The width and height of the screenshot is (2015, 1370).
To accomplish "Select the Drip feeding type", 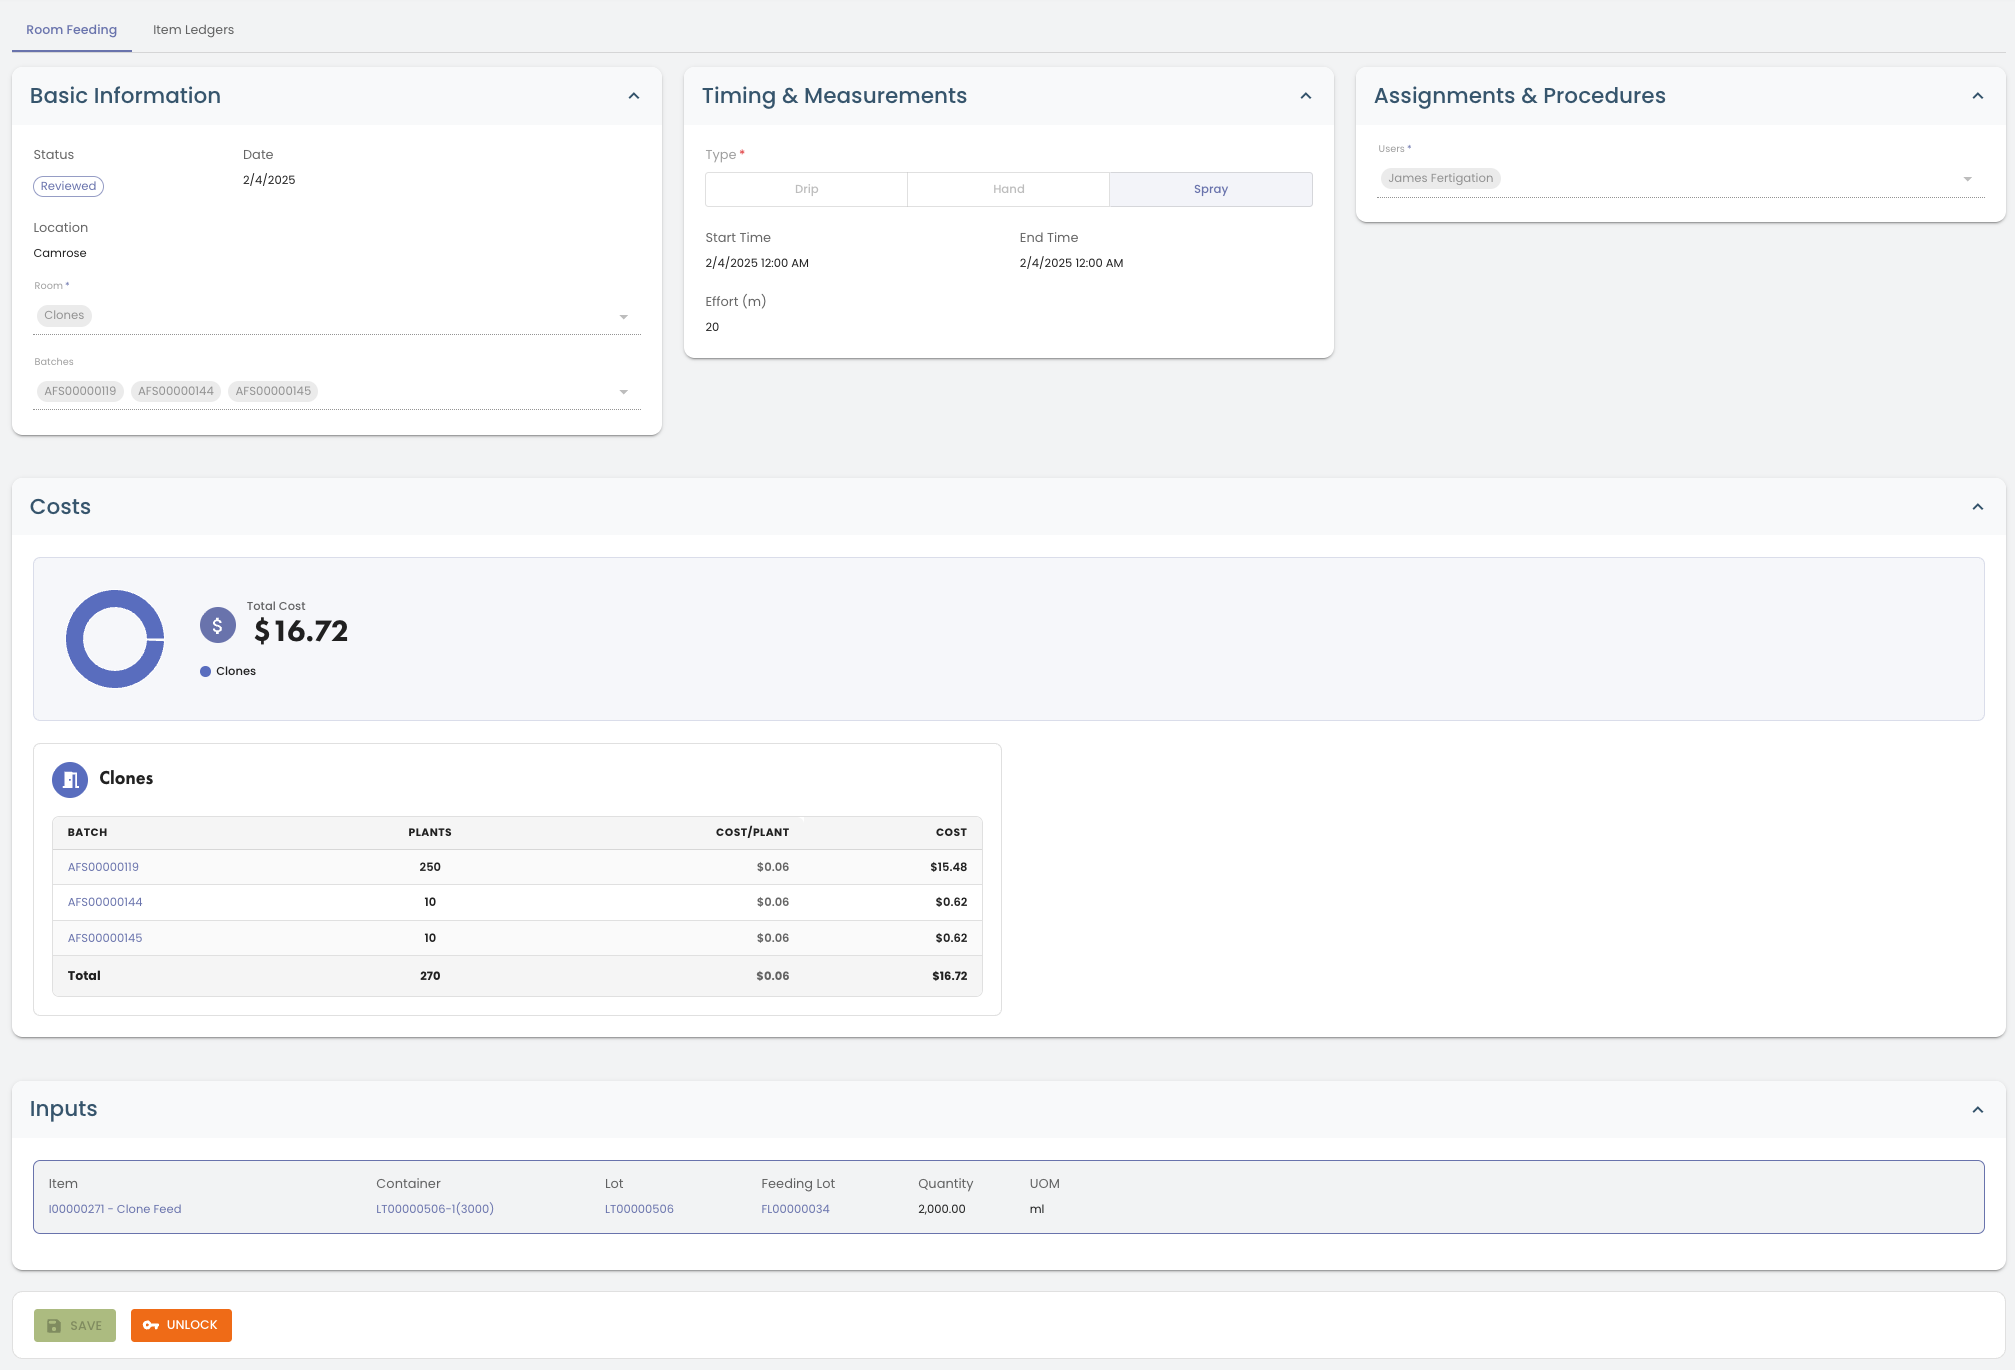I will point(806,189).
